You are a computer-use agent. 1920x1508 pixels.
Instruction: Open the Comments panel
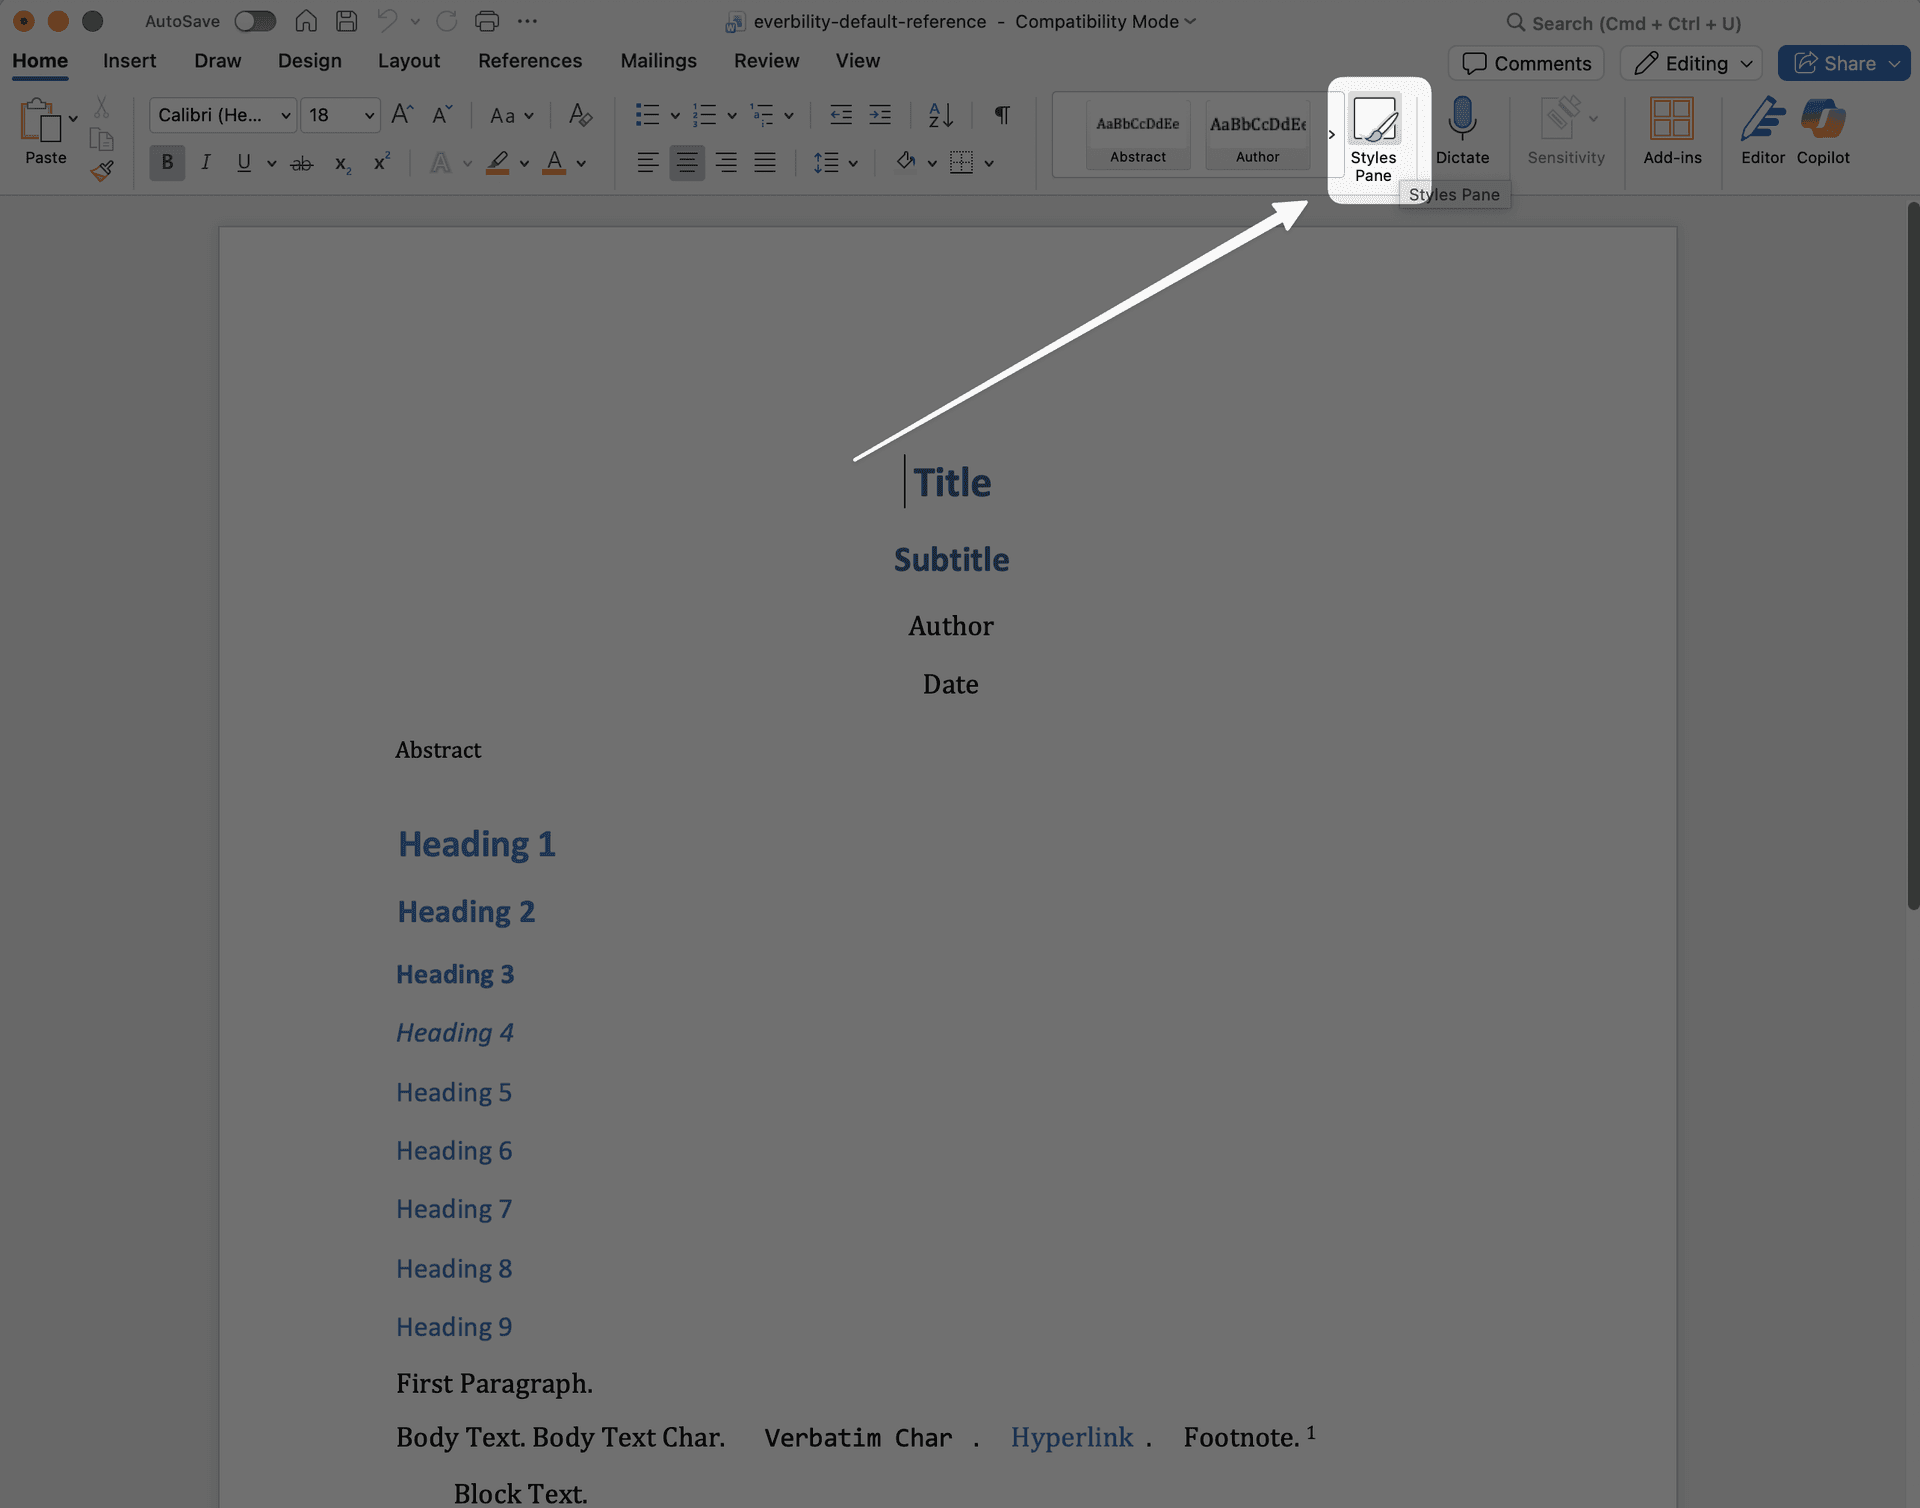pos(1525,63)
